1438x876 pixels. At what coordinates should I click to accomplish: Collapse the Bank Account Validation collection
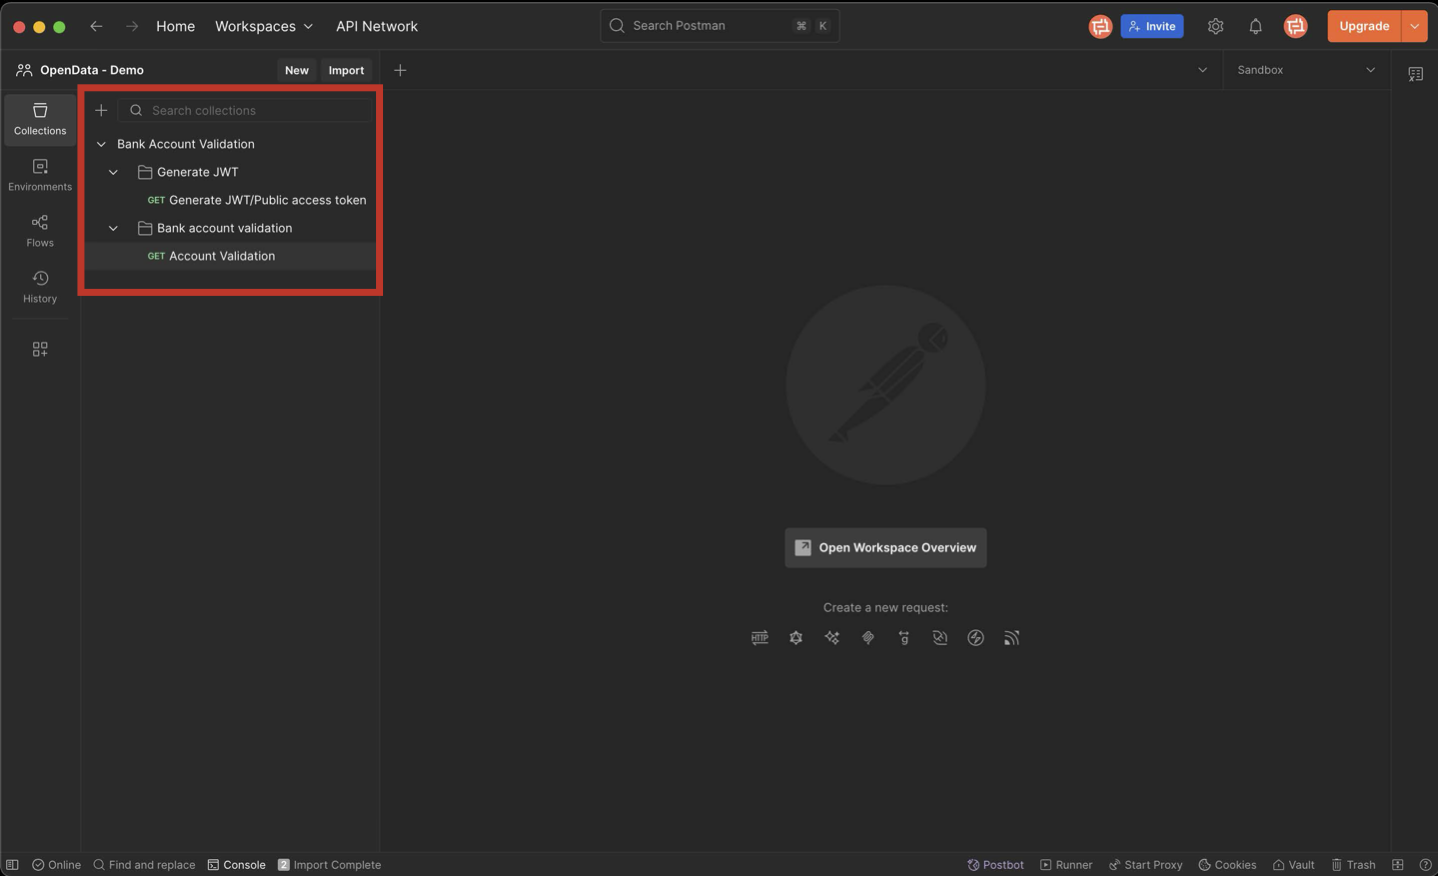click(101, 144)
